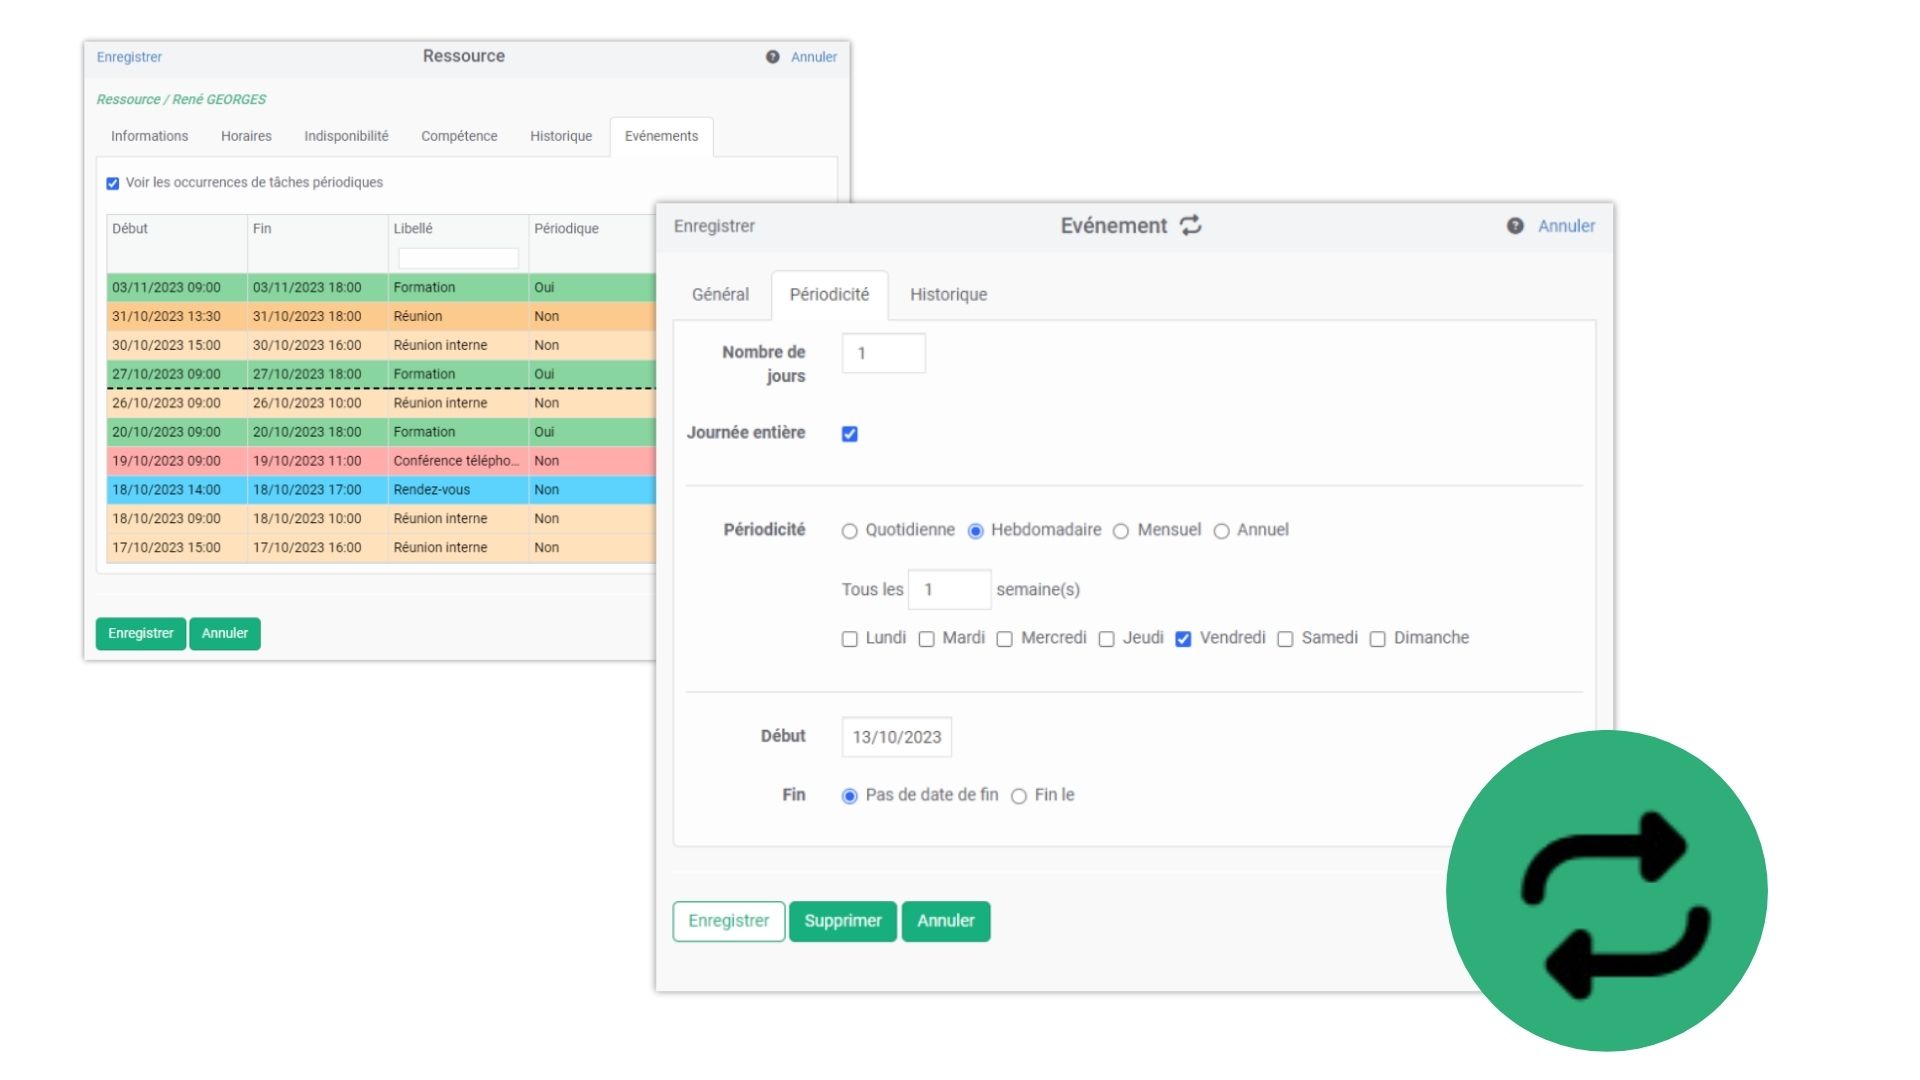Screen dimensions: 1920x1080
Task: Open the Horaires tab of the resource
Action: click(x=246, y=136)
